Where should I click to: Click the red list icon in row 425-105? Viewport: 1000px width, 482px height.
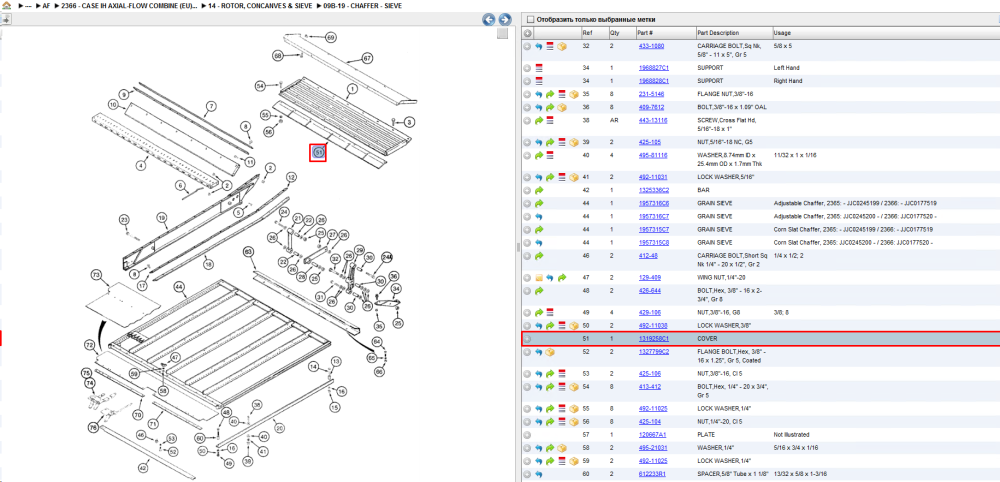(x=562, y=142)
